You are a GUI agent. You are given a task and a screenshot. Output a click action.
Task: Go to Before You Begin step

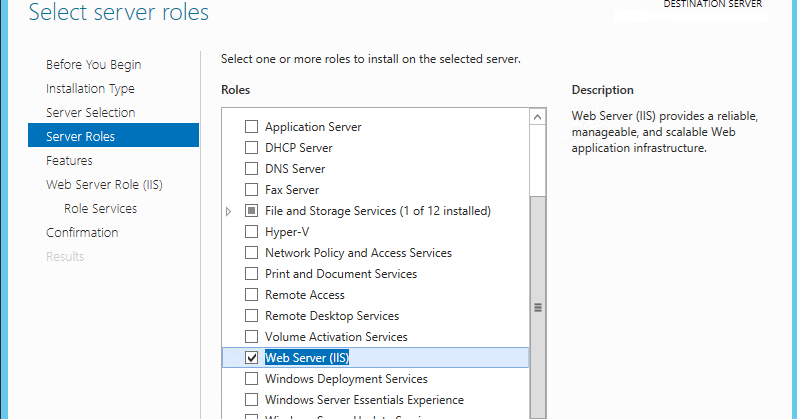(x=93, y=65)
